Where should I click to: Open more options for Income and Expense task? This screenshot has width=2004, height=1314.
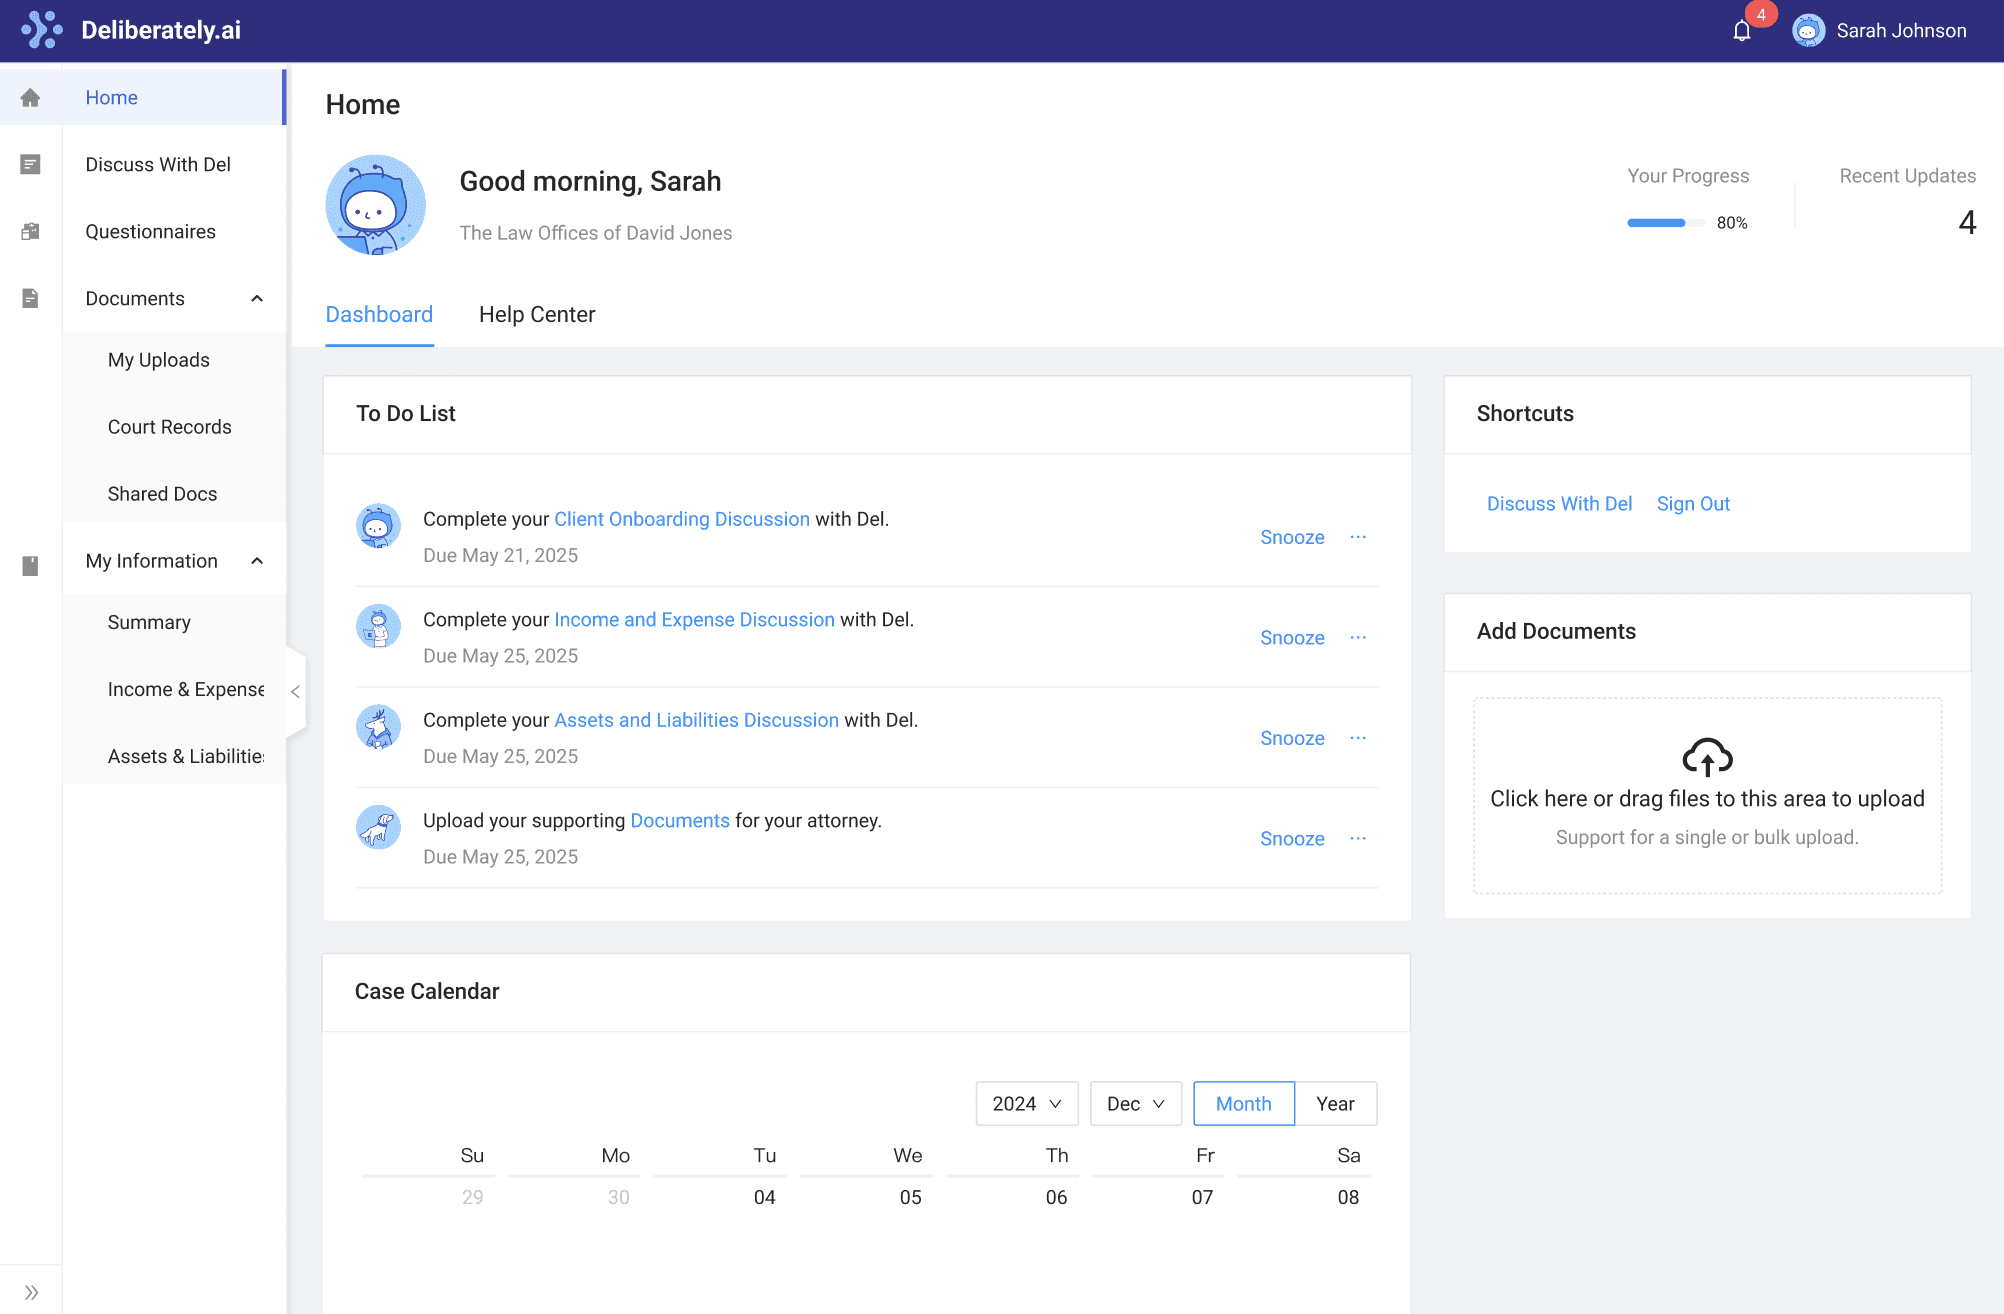(1358, 637)
